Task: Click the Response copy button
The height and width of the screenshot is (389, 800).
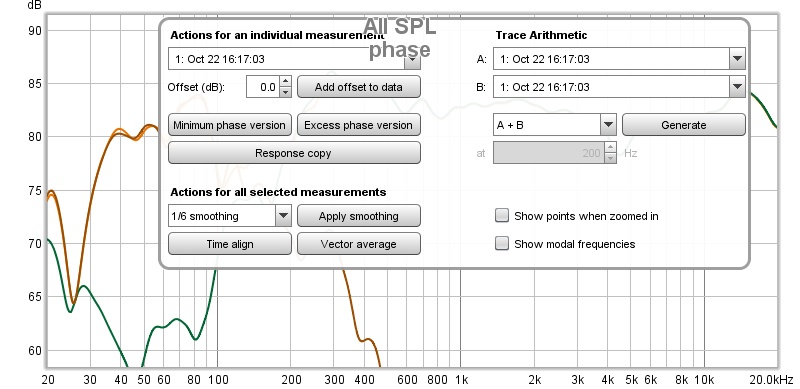Action: pos(294,153)
